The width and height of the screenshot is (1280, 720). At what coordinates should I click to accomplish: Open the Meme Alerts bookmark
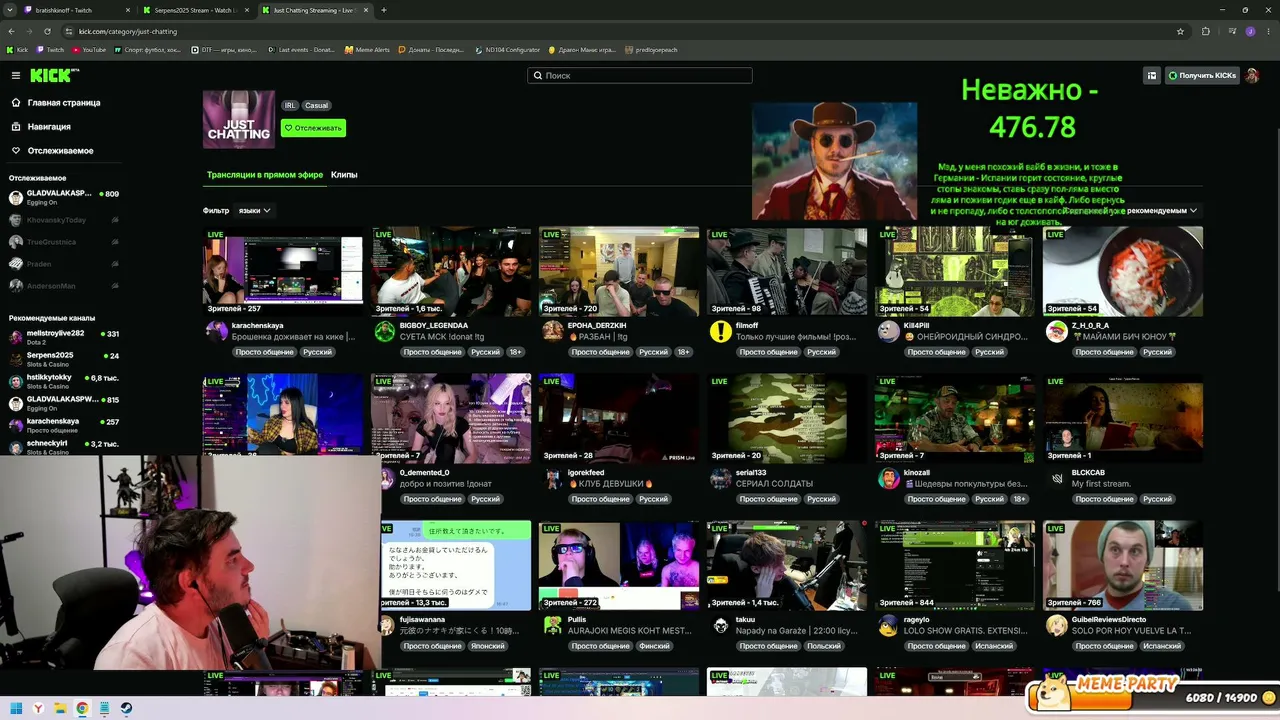tap(367, 50)
